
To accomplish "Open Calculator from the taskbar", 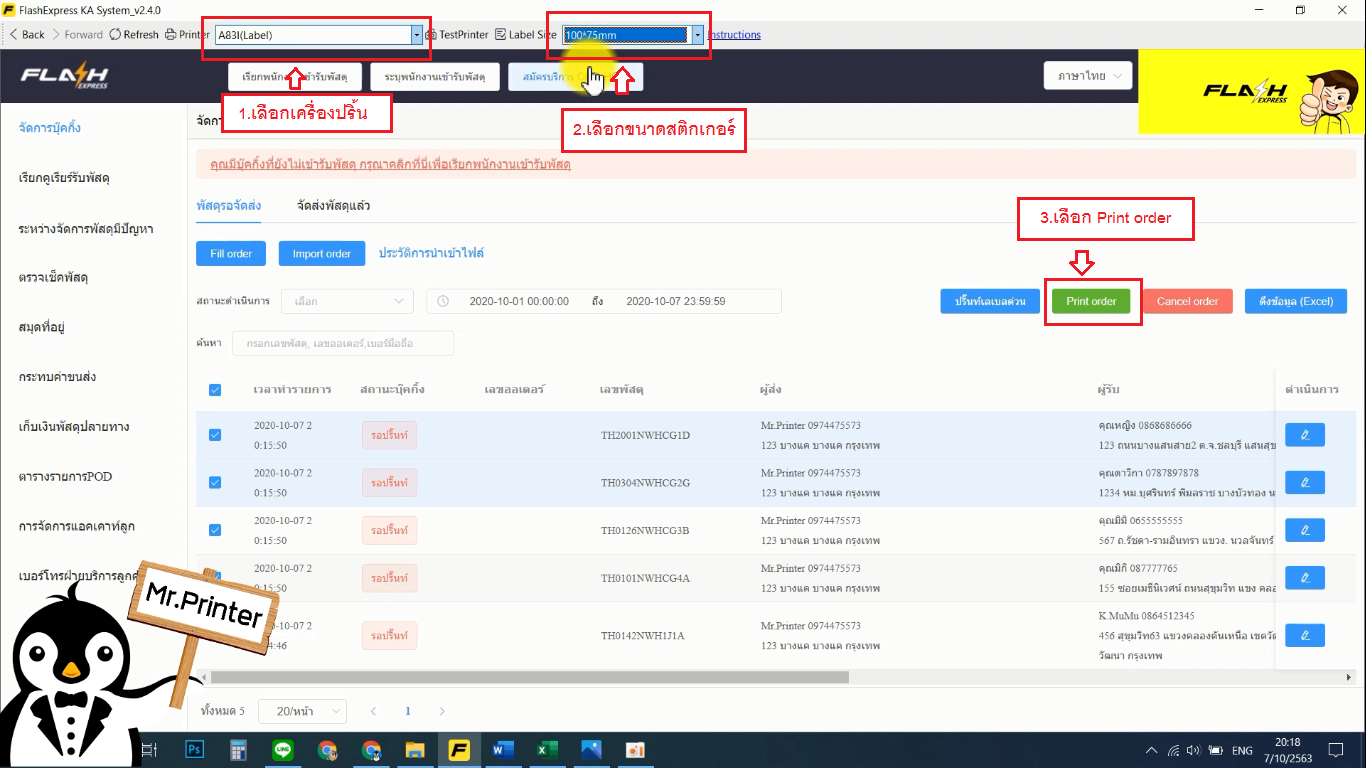I will coord(238,749).
